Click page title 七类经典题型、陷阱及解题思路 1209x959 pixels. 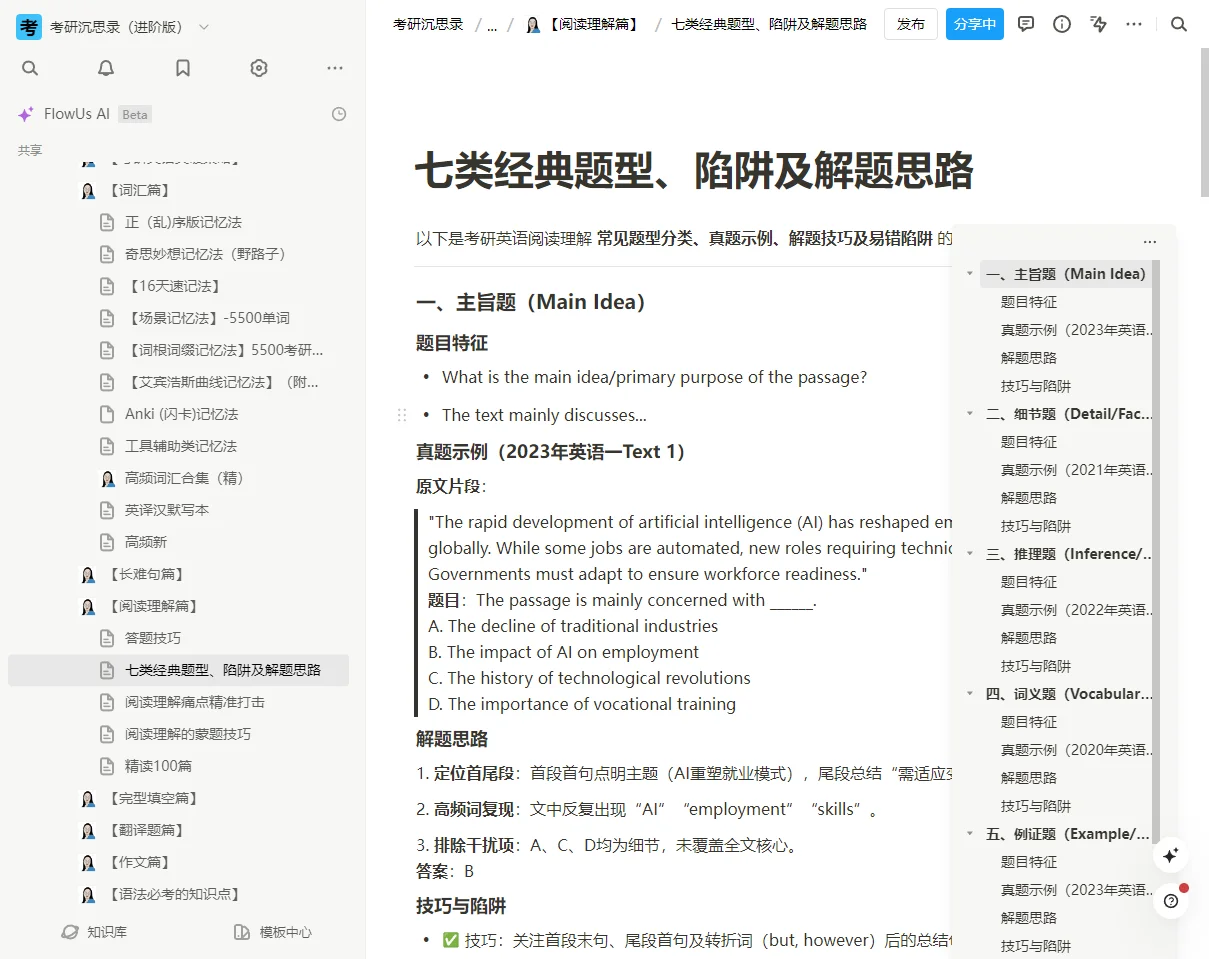(x=693, y=171)
